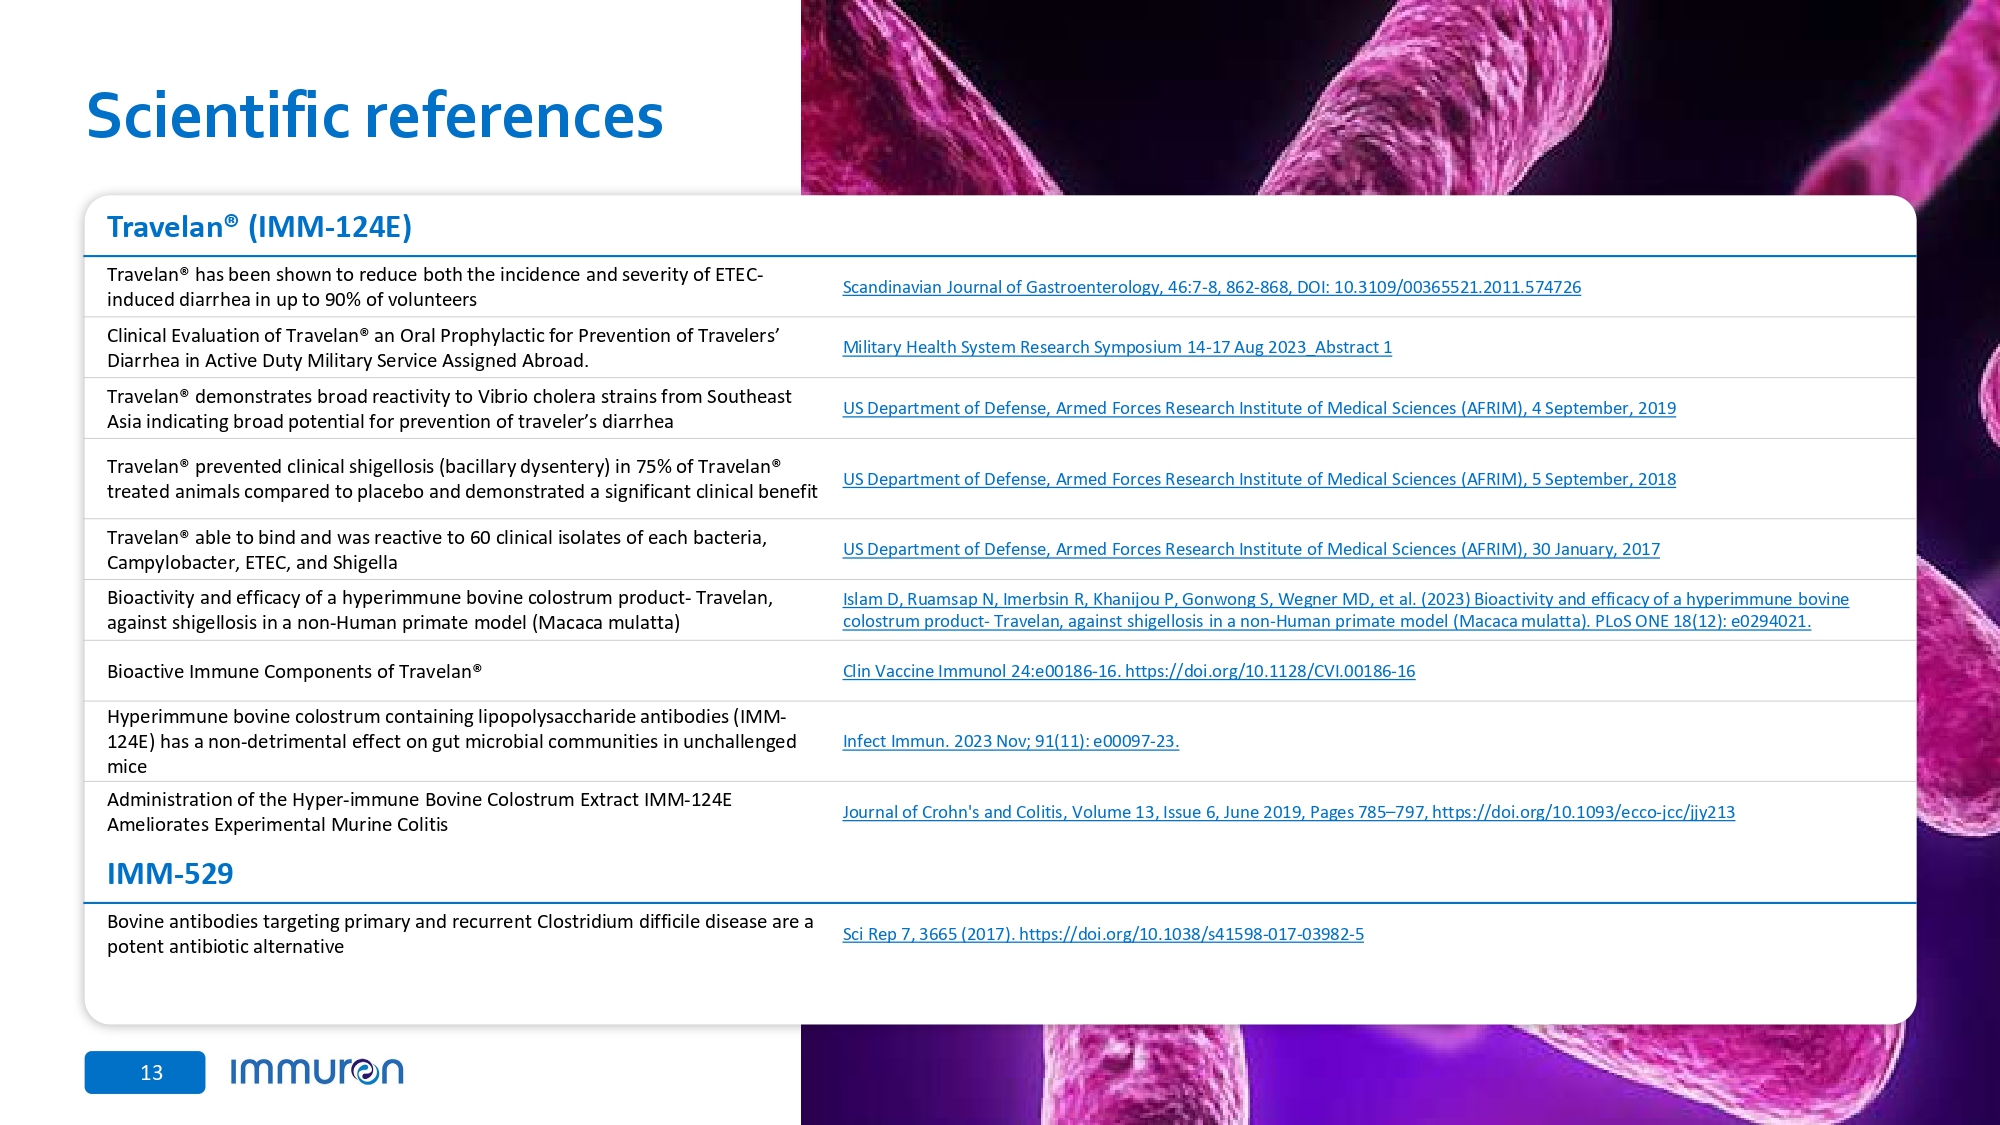Open Military Health System Research Symposium link

pyautogui.click(x=1116, y=347)
